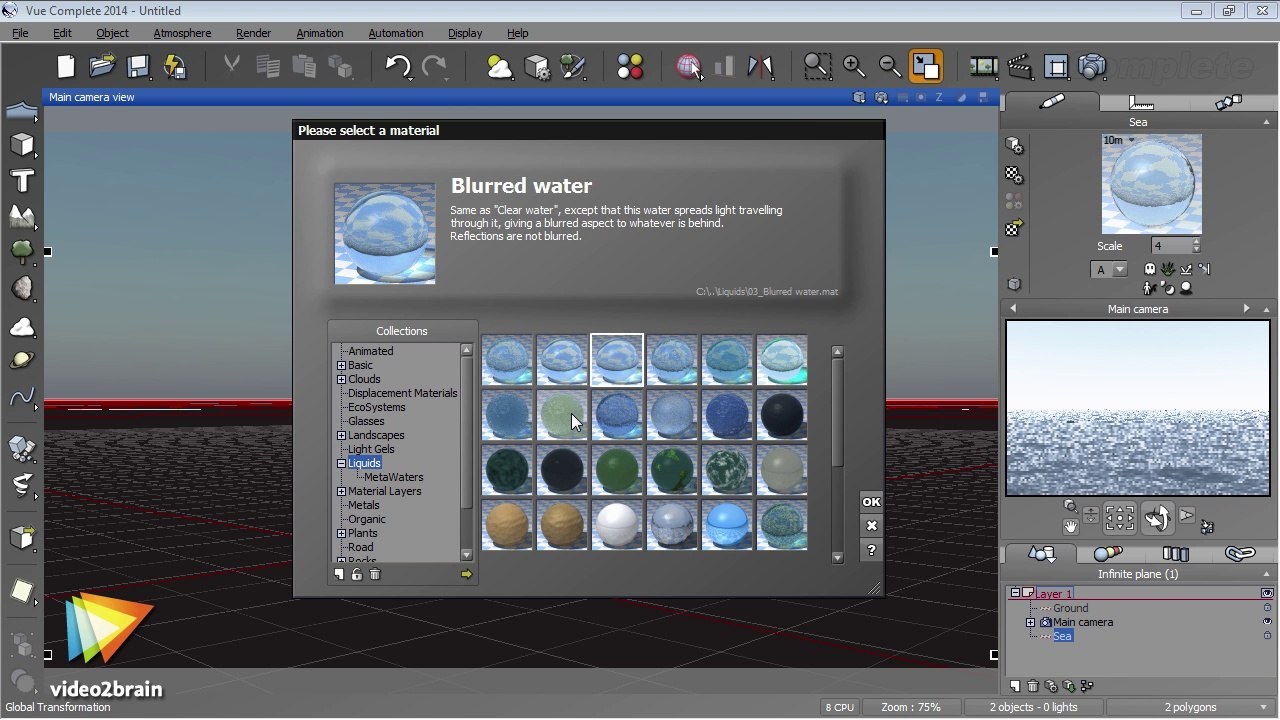Screen dimensions: 1280x720
Task: Delete object with layers panel trash icon
Action: (1033, 686)
